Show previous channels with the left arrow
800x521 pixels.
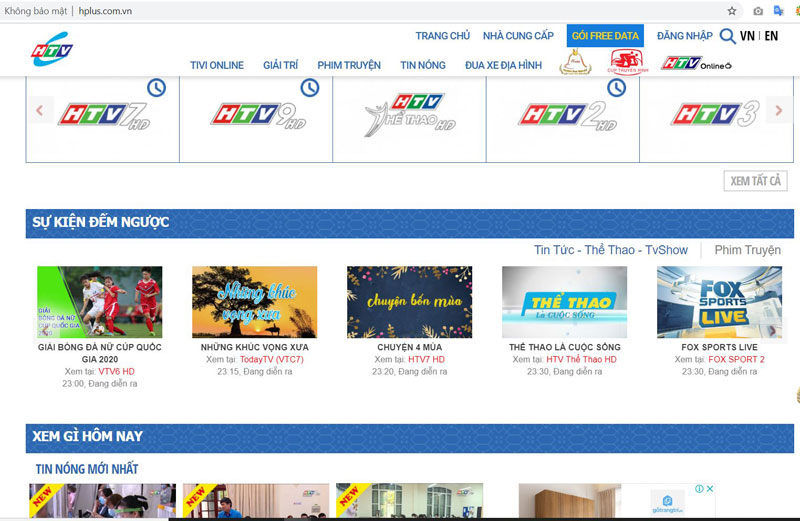pyautogui.click(x=40, y=110)
